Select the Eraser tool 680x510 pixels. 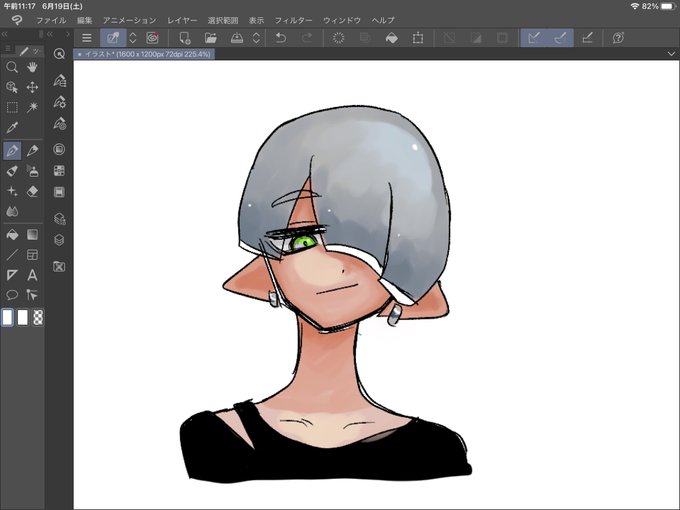click(32, 191)
